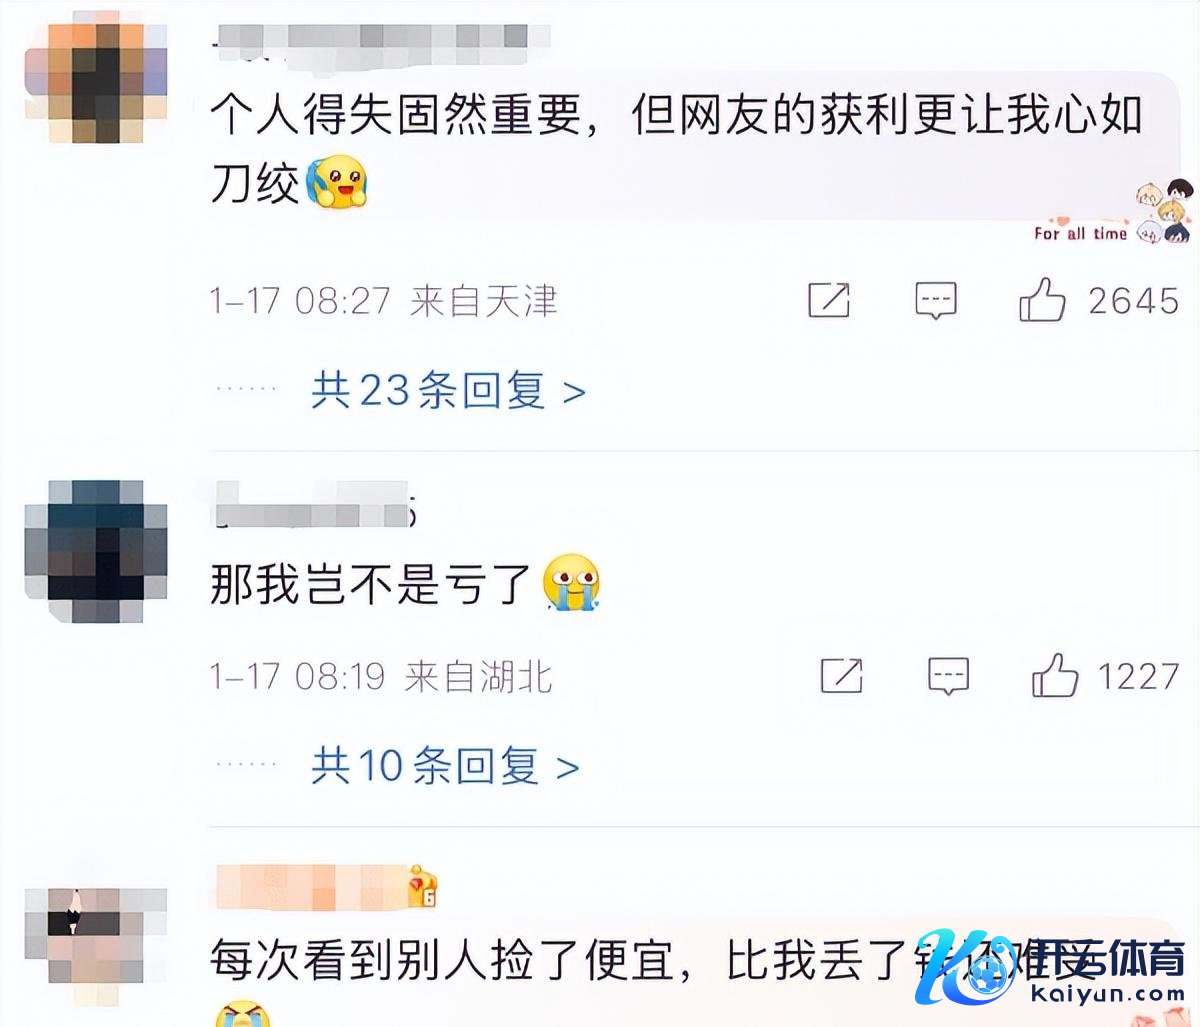The image size is (1200, 1027).
Task: Tap the level 6 member badge
Action: pos(422,887)
